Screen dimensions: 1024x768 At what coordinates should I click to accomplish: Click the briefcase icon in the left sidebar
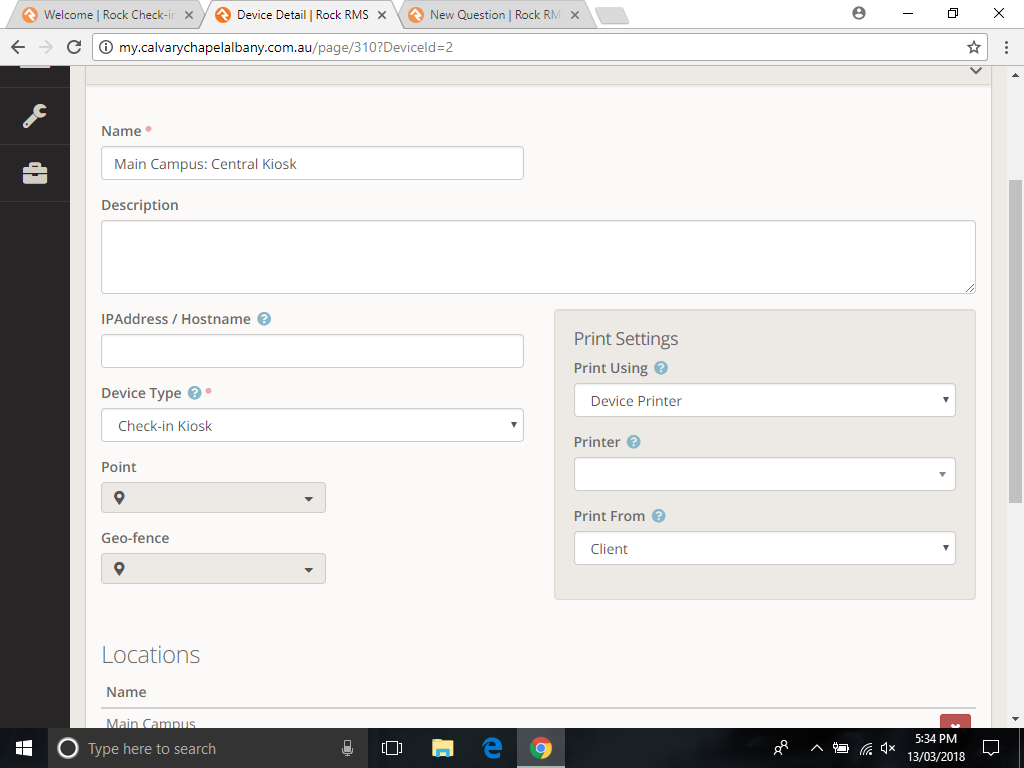point(34,173)
